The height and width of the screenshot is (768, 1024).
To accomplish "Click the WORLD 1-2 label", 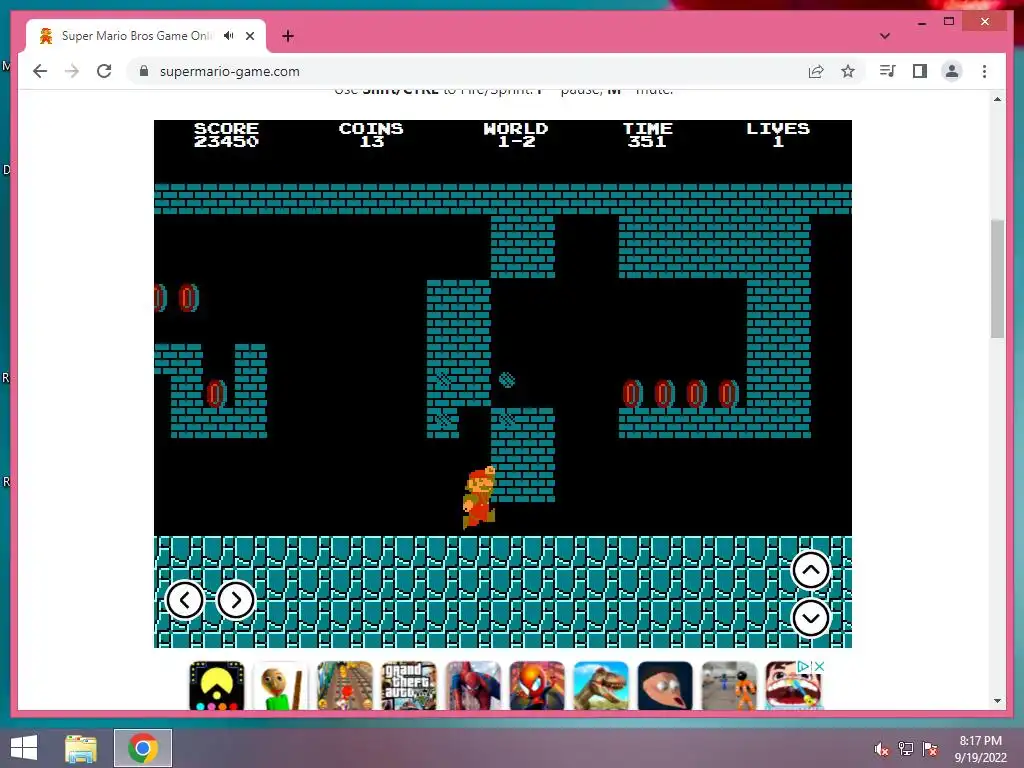I will tap(516, 135).
